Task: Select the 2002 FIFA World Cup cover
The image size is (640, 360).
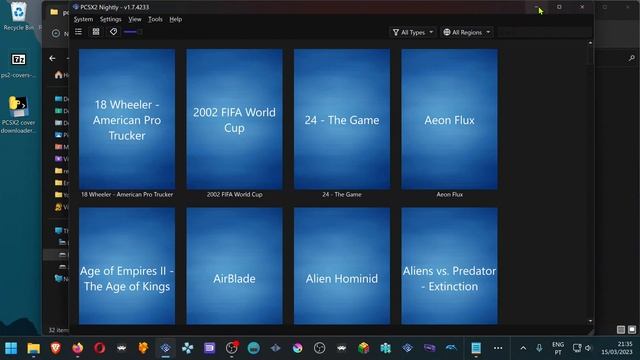Action: tap(234, 119)
